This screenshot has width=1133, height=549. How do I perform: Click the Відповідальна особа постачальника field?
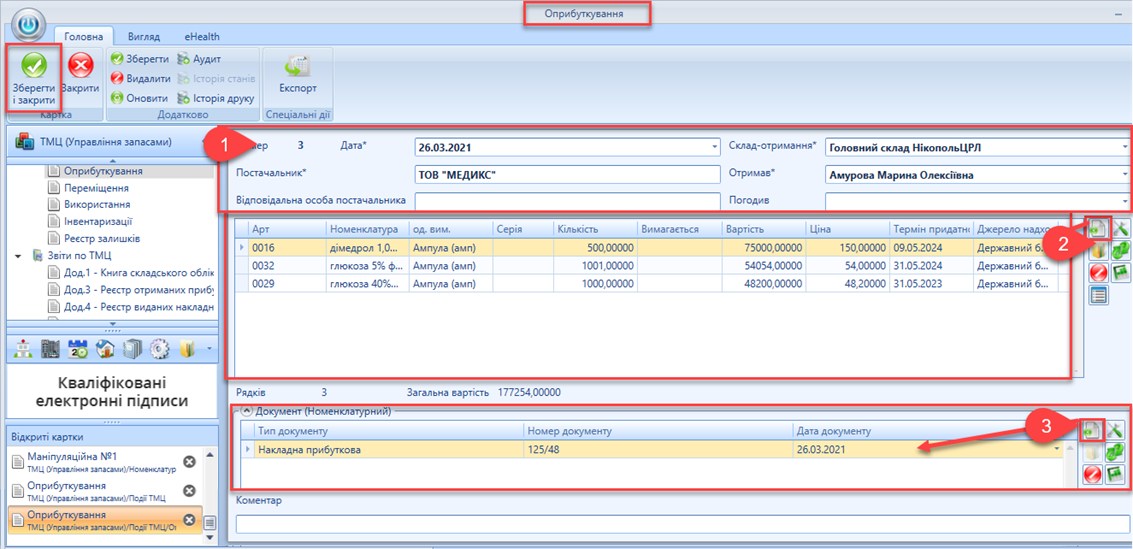pyautogui.click(x=568, y=200)
